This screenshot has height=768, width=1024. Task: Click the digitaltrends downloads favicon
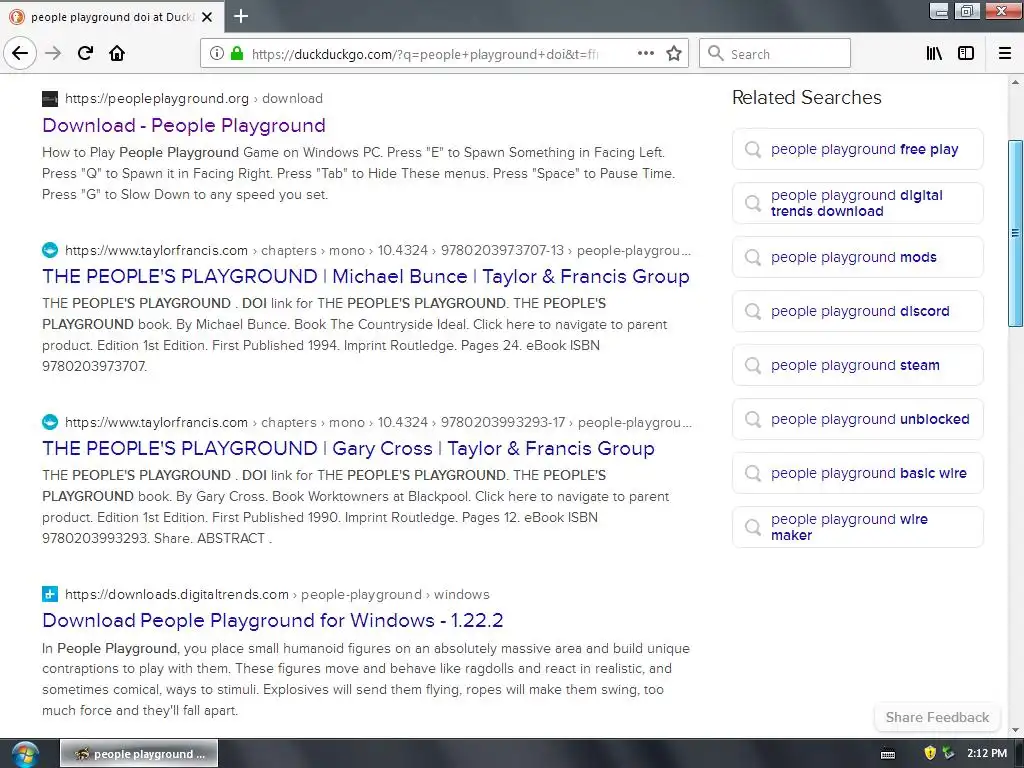coord(50,594)
